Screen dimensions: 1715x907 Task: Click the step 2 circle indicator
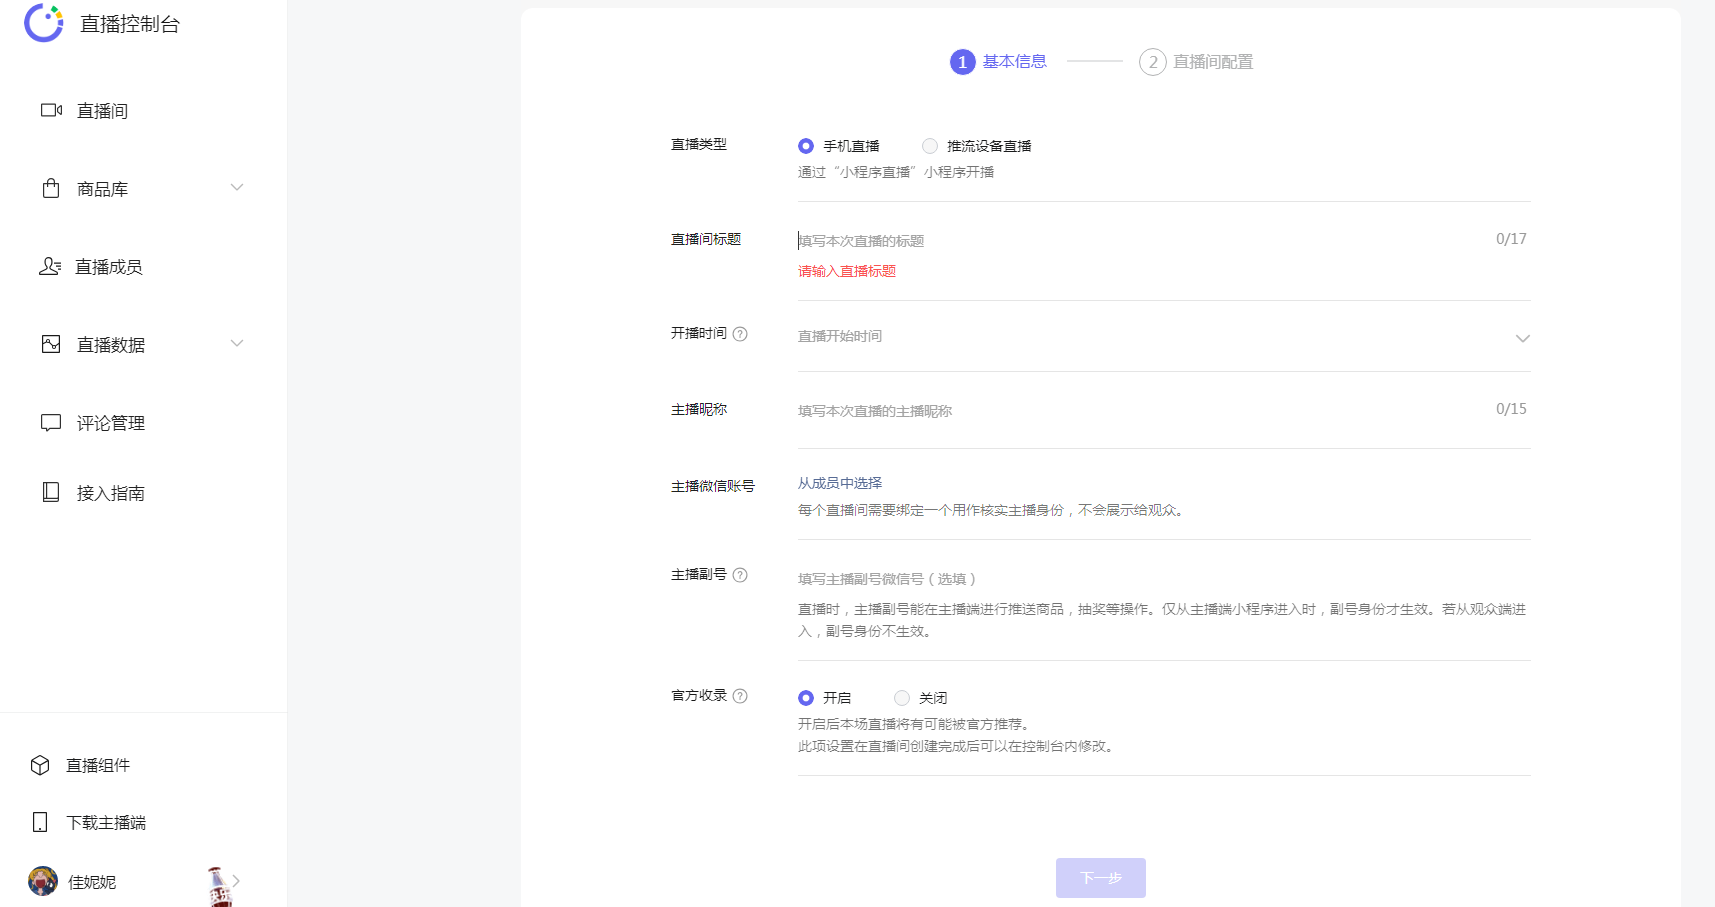tap(1153, 62)
